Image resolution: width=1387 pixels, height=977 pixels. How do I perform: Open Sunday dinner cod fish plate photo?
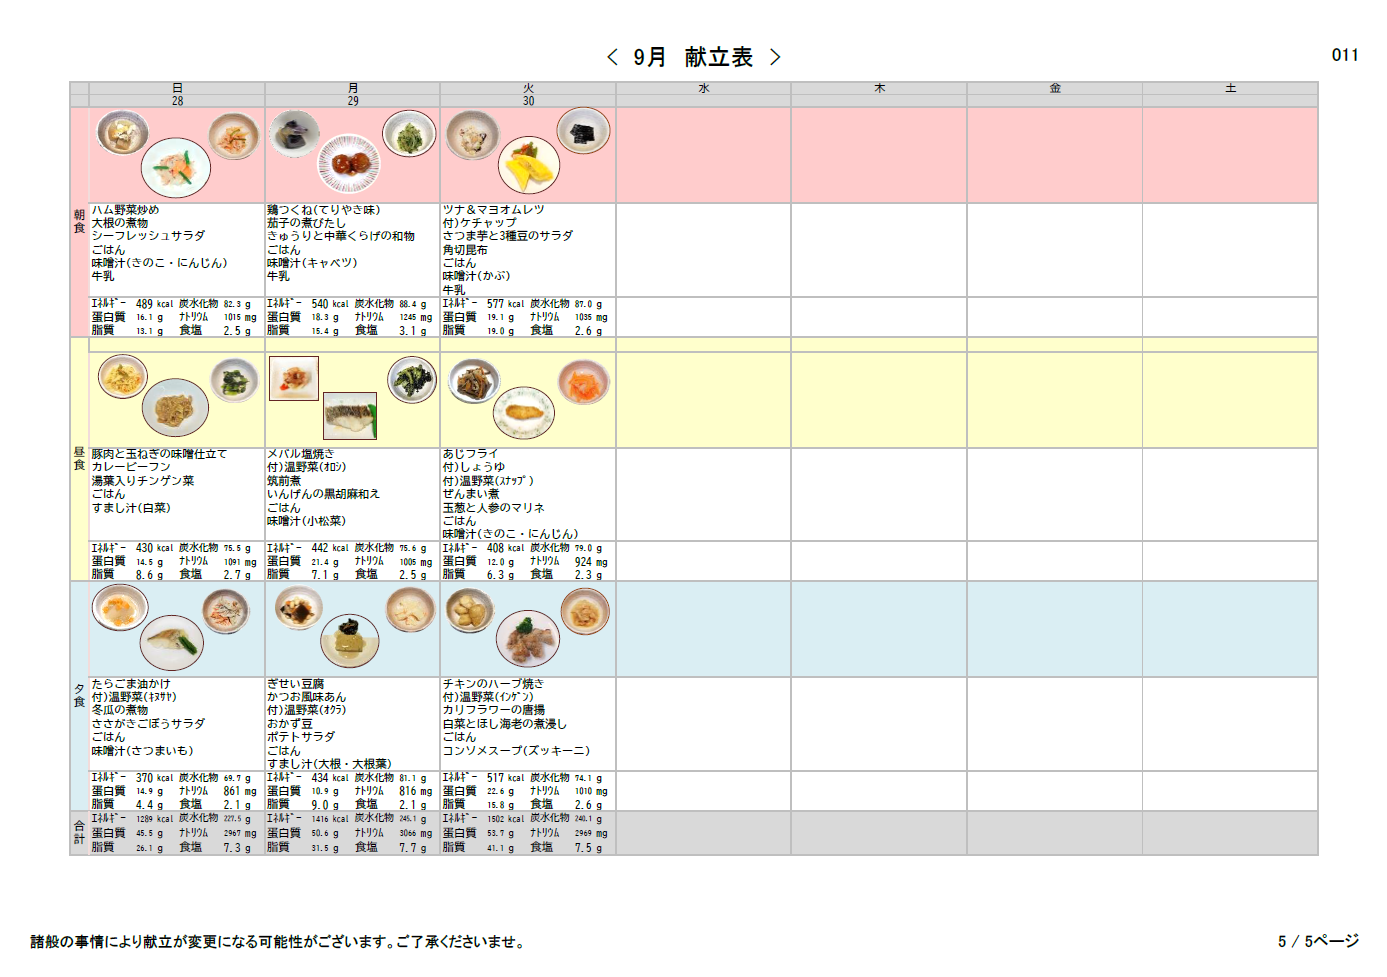(x=171, y=643)
